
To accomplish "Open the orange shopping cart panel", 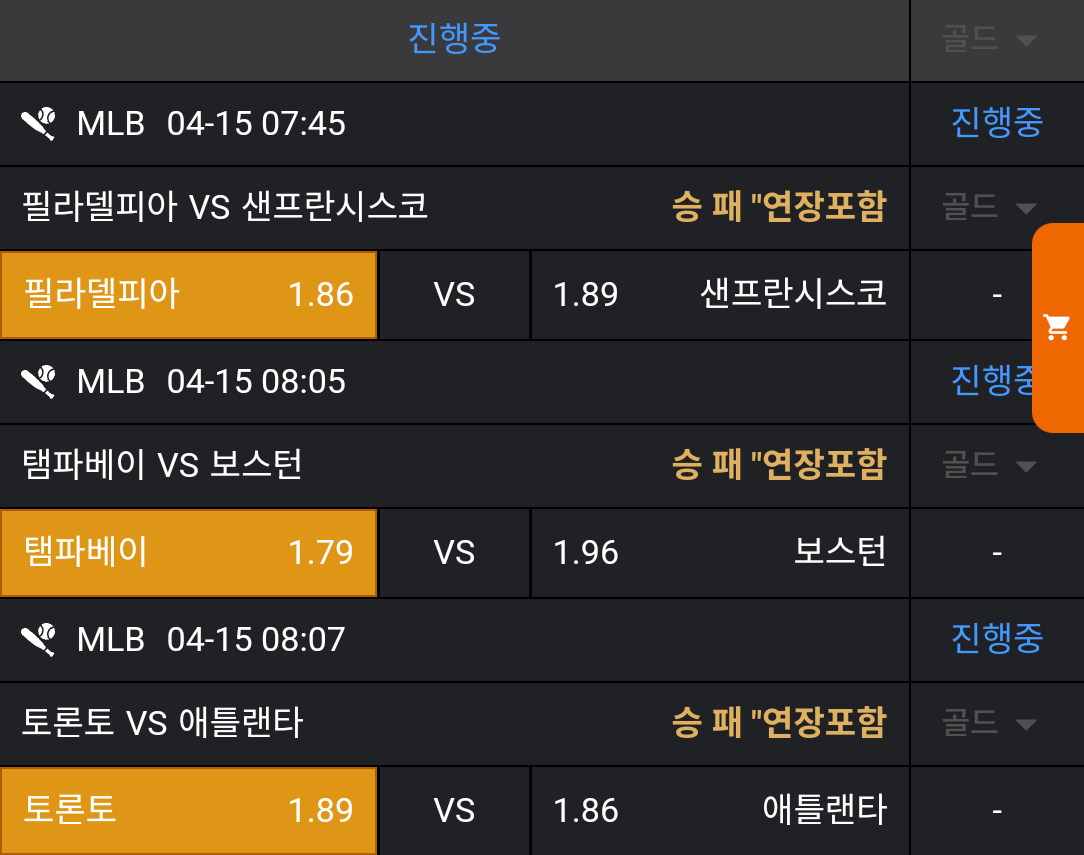I will coord(1057,327).
